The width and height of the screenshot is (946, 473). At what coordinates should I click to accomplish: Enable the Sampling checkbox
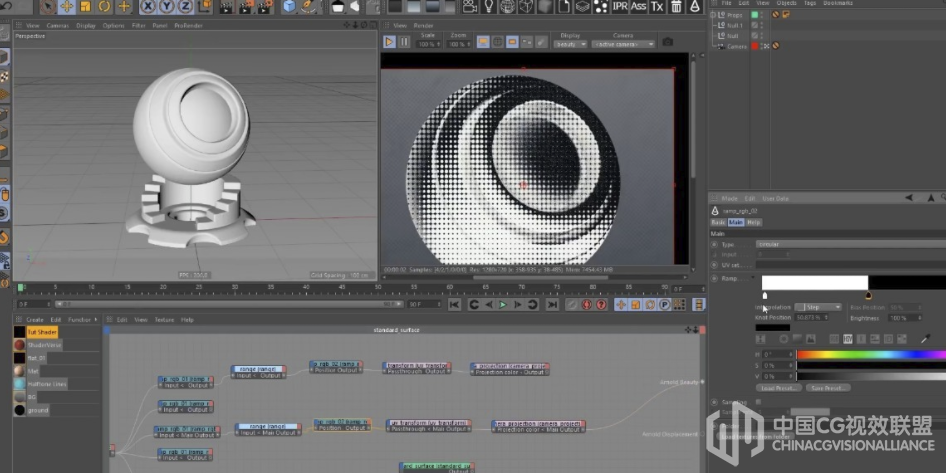click(x=758, y=402)
